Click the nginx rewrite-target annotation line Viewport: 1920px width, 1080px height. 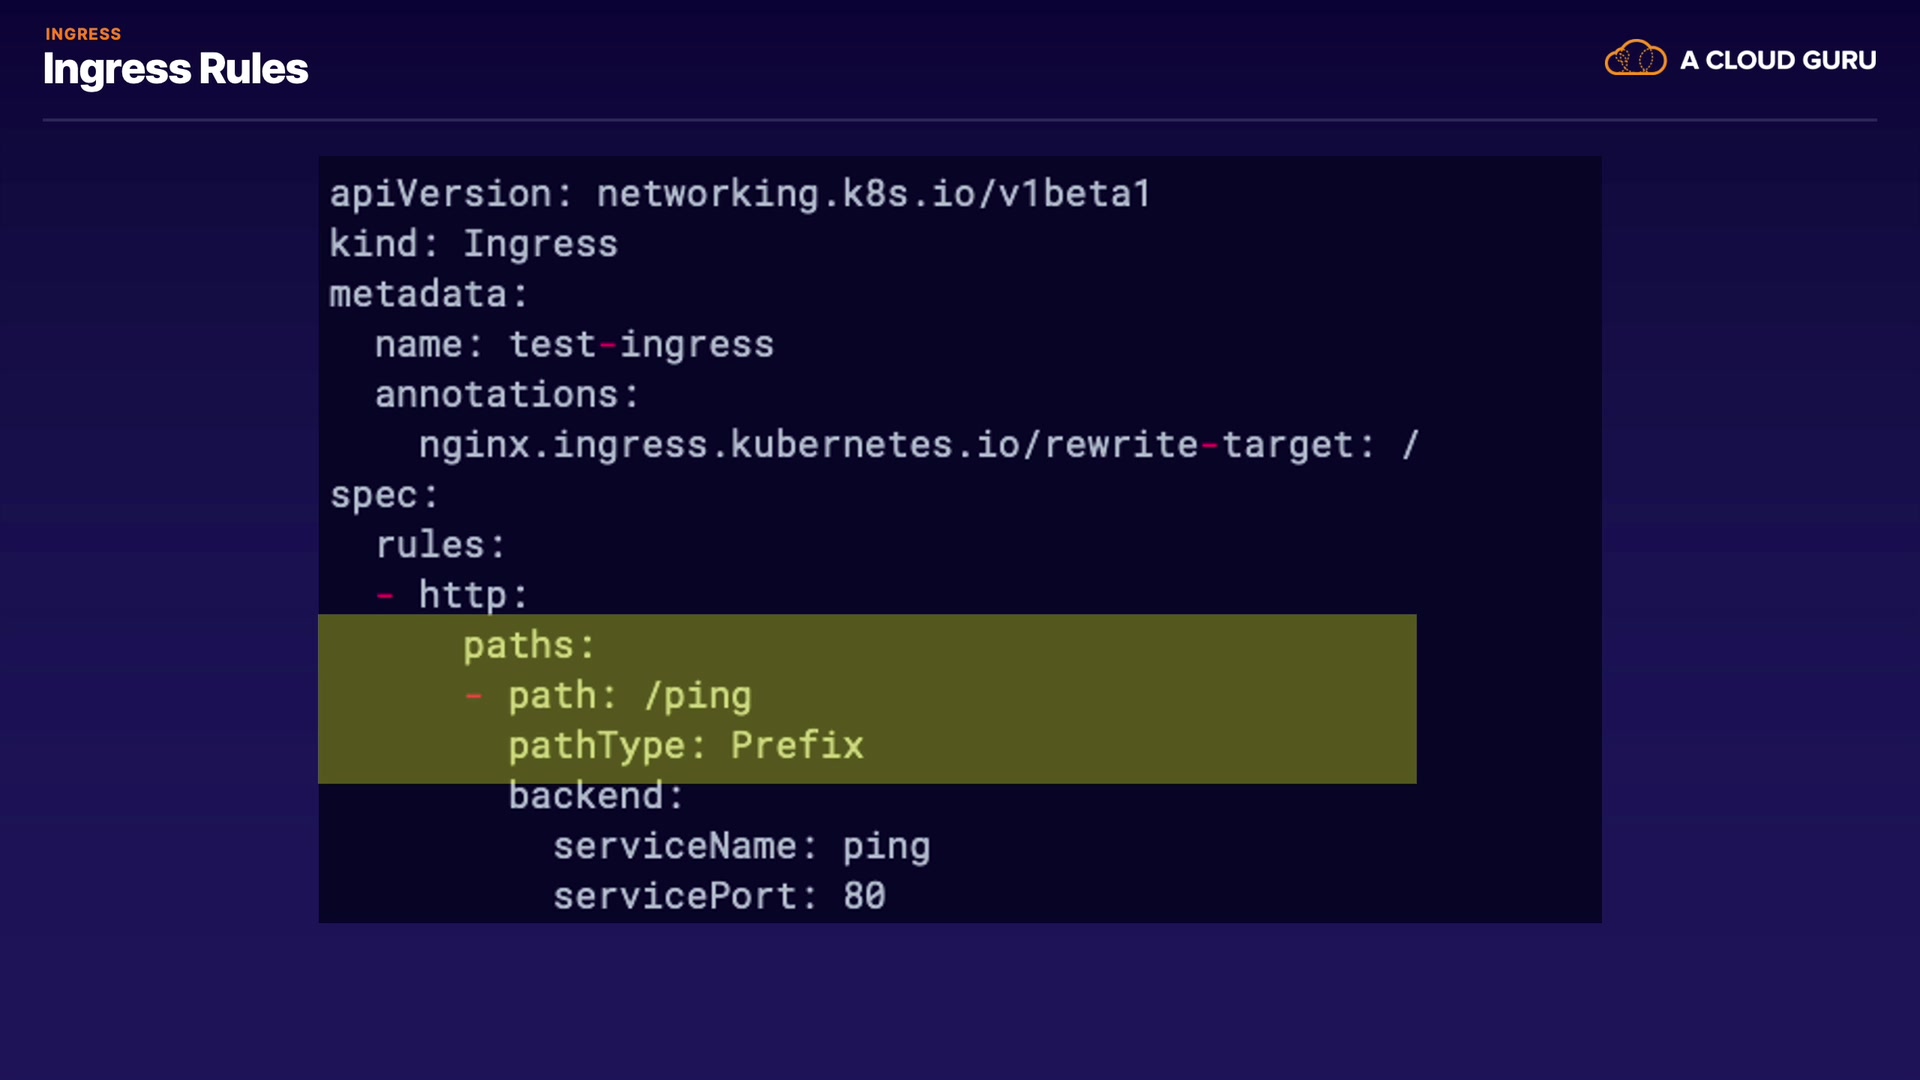coord(918,445)
